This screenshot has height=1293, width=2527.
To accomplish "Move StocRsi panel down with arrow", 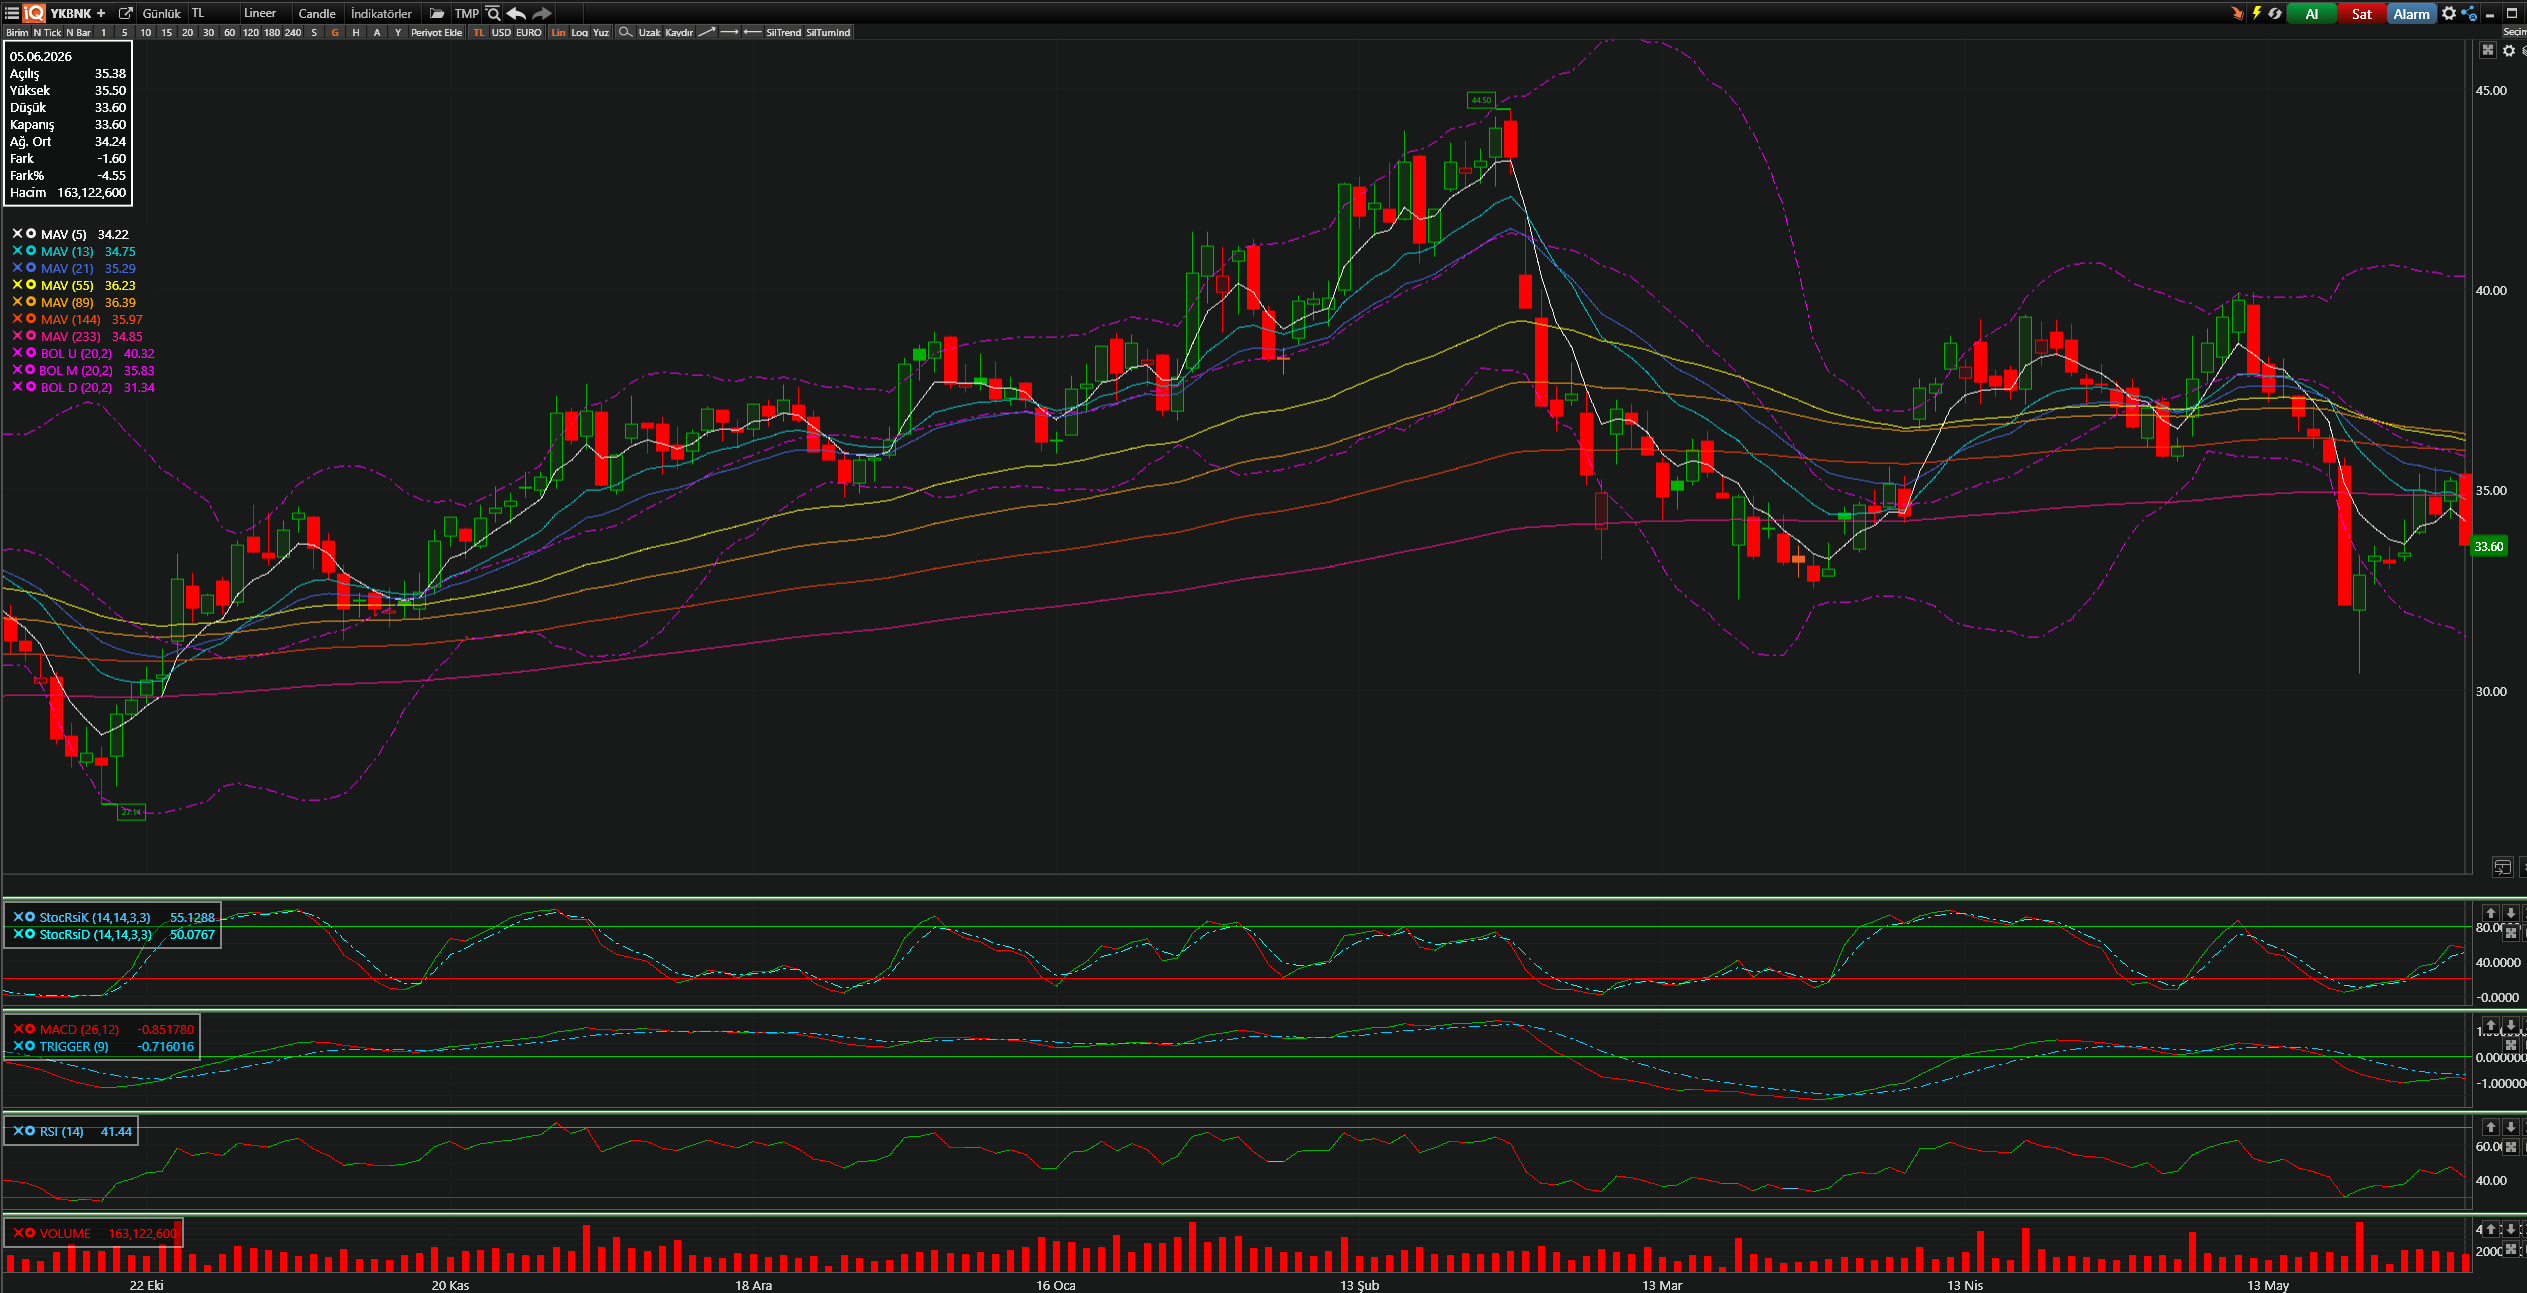I will pyautogui.click(x=2510, y=912).
